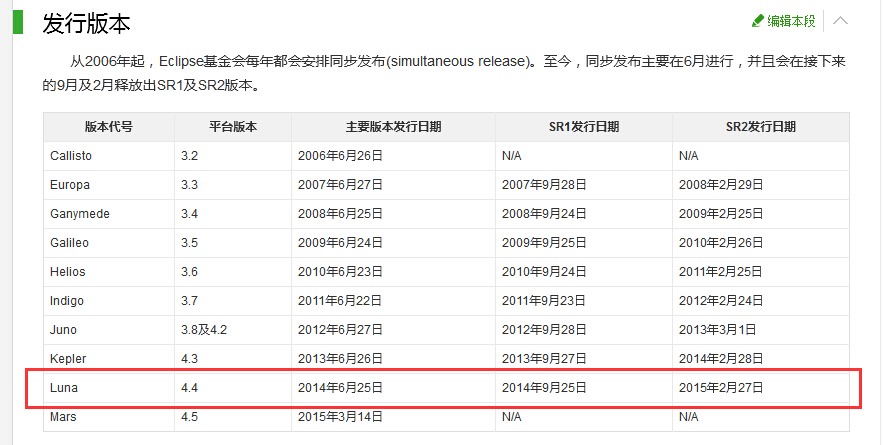
Task: Select the Europa version name cell
Action: click(70, 185)
